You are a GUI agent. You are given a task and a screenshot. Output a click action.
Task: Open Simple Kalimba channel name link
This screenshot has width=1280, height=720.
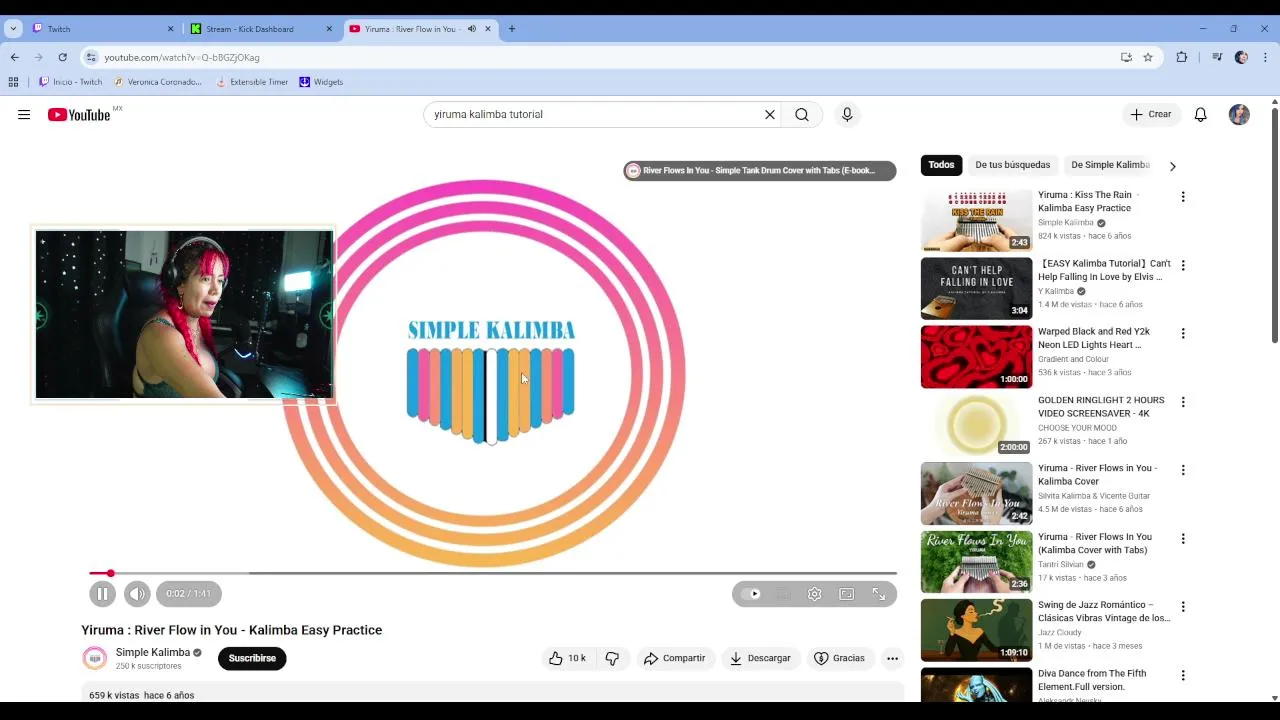coord(153,652)
